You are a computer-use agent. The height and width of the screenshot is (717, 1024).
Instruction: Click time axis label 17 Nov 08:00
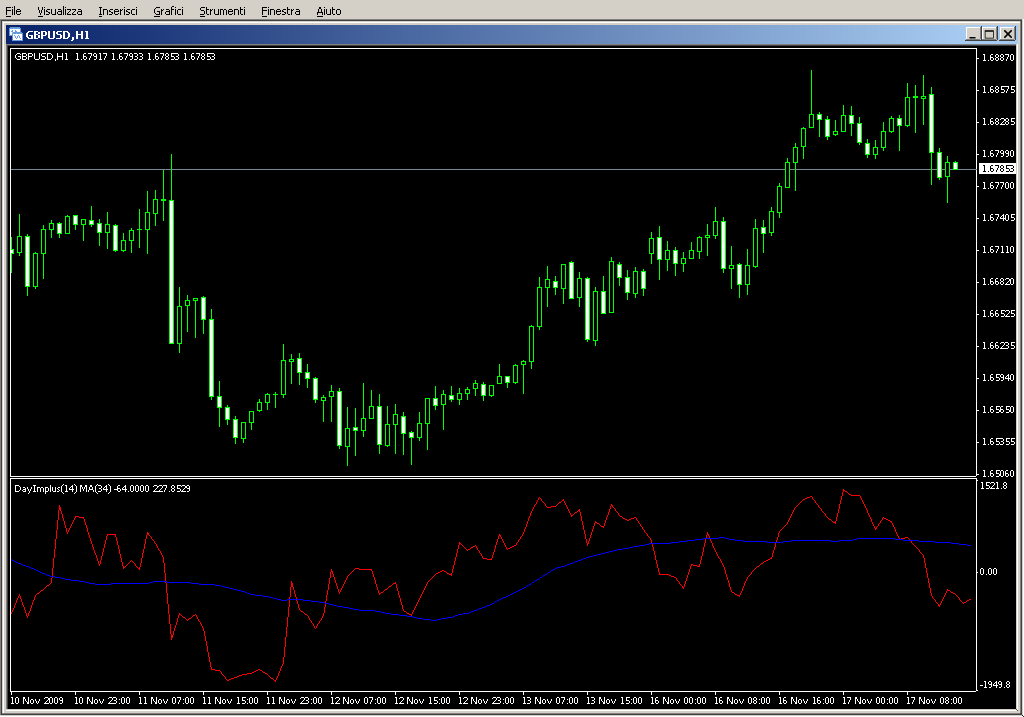pos(934,701)
